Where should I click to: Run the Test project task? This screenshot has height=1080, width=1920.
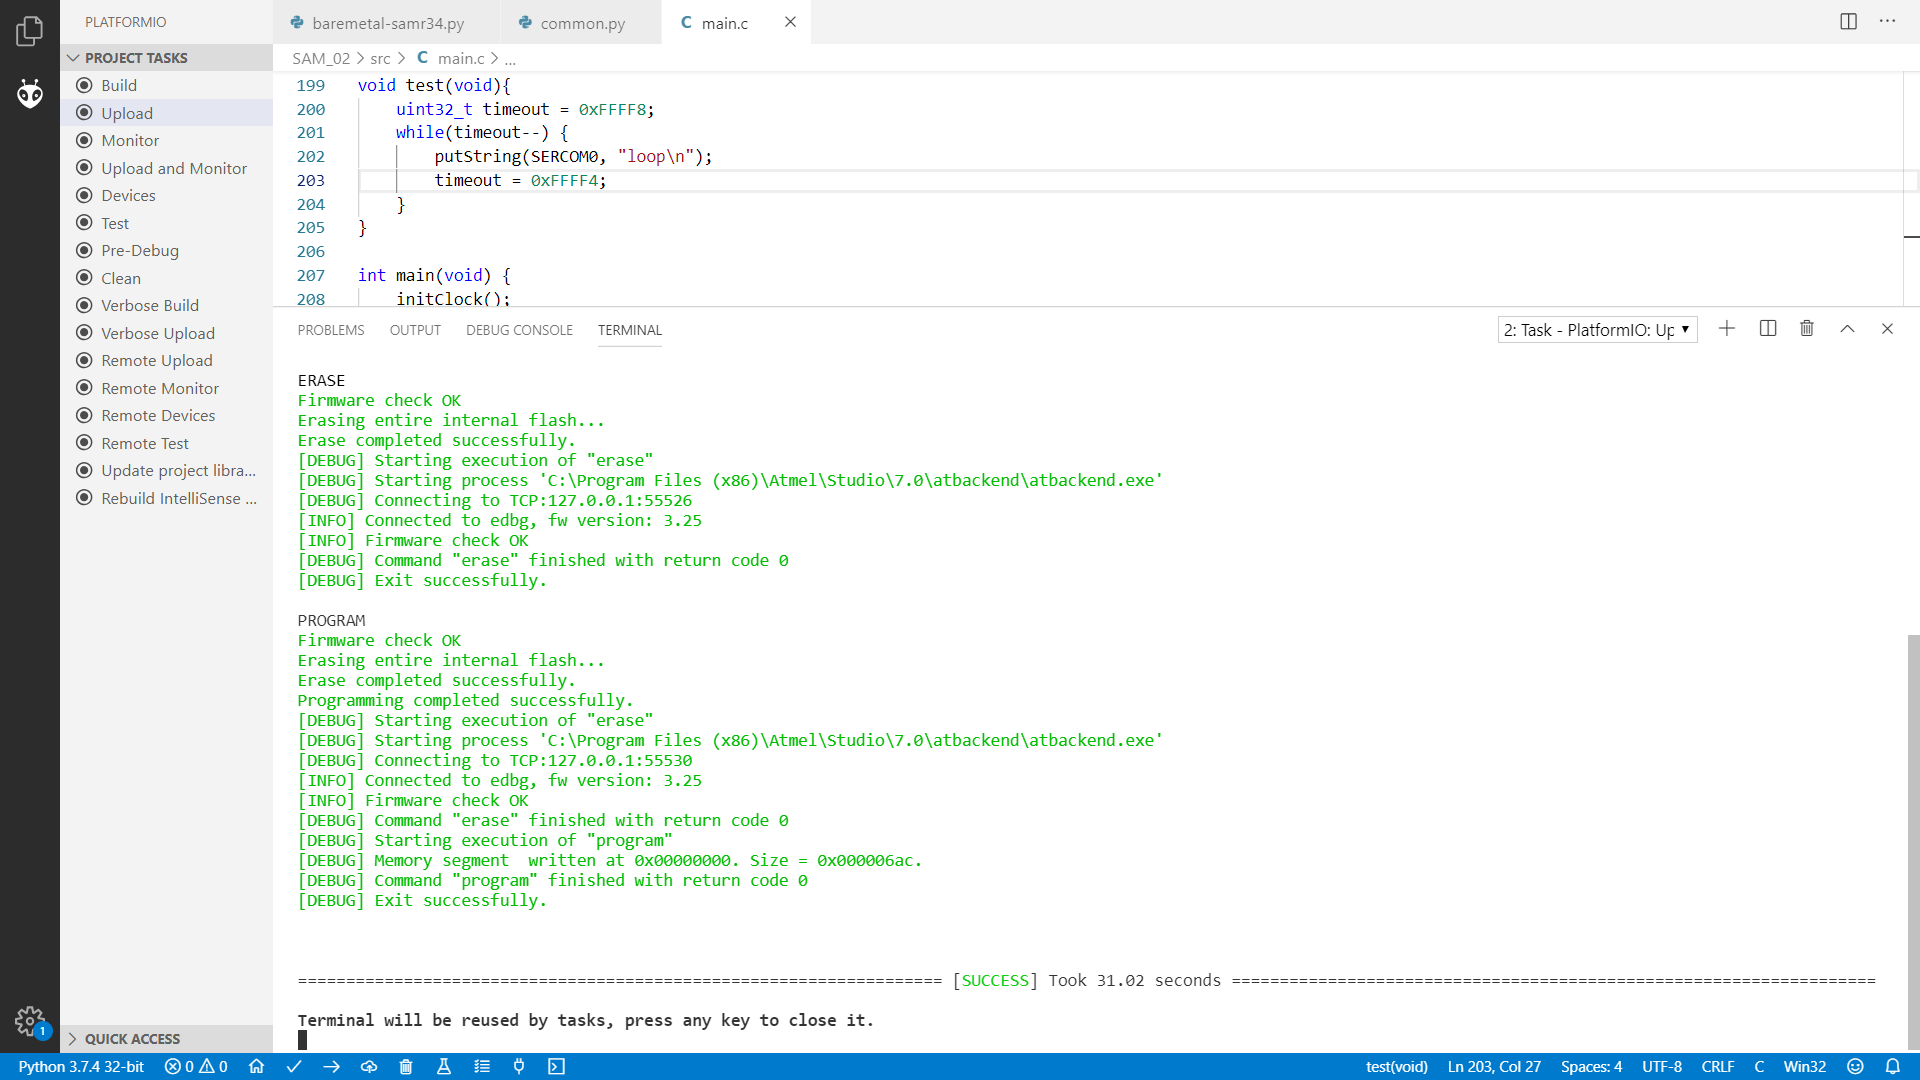pos(166,223)
